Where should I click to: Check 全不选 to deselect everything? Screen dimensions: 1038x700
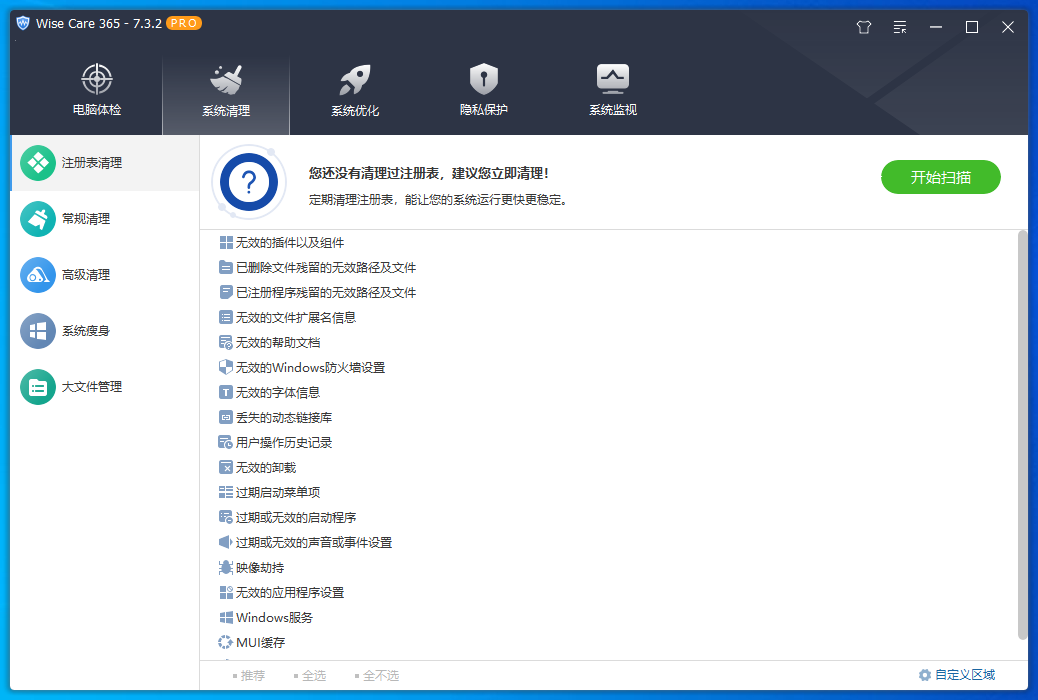point(380,675)
